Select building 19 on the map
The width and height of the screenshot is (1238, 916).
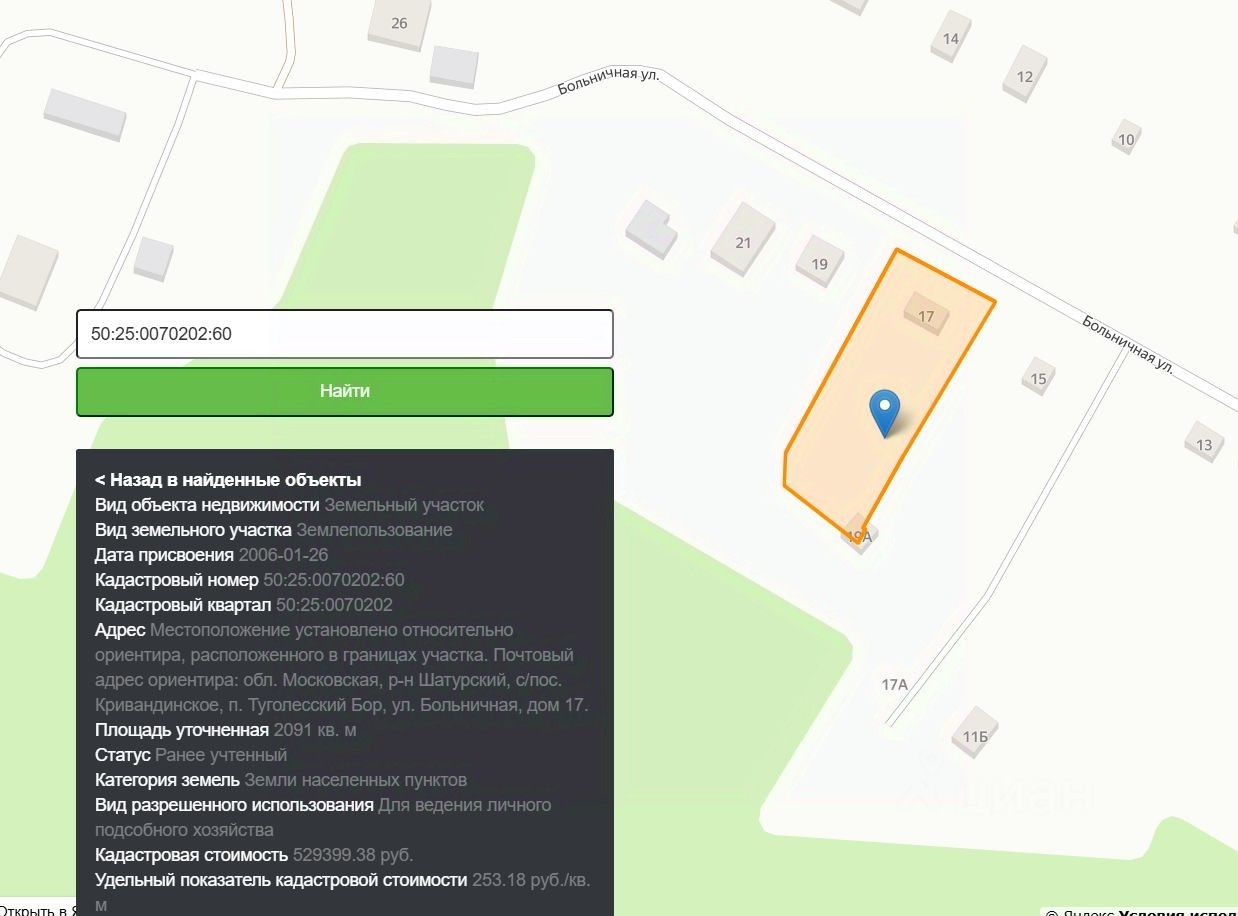[820, 264]
